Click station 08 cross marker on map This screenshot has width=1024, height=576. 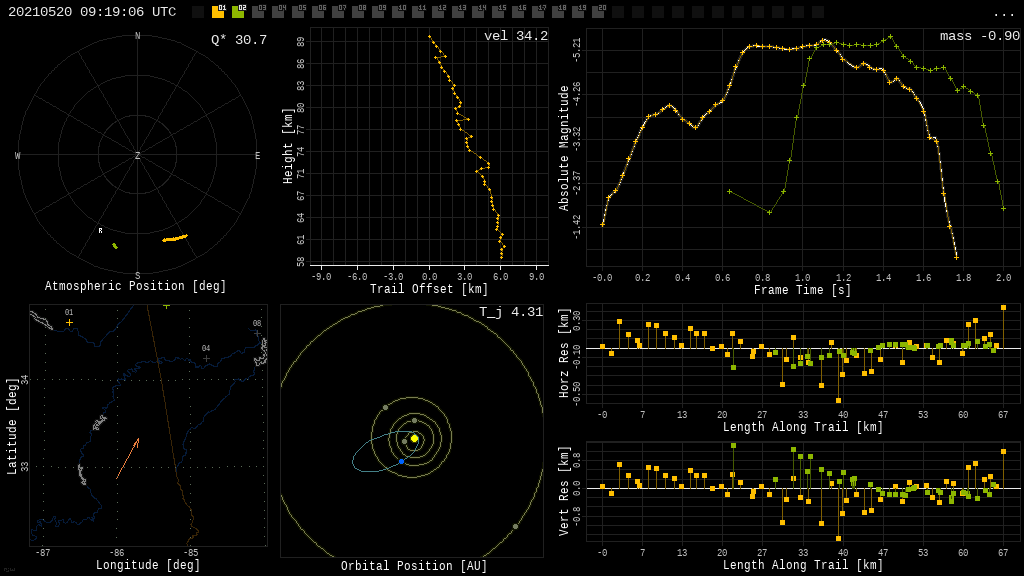coord(257,333)
